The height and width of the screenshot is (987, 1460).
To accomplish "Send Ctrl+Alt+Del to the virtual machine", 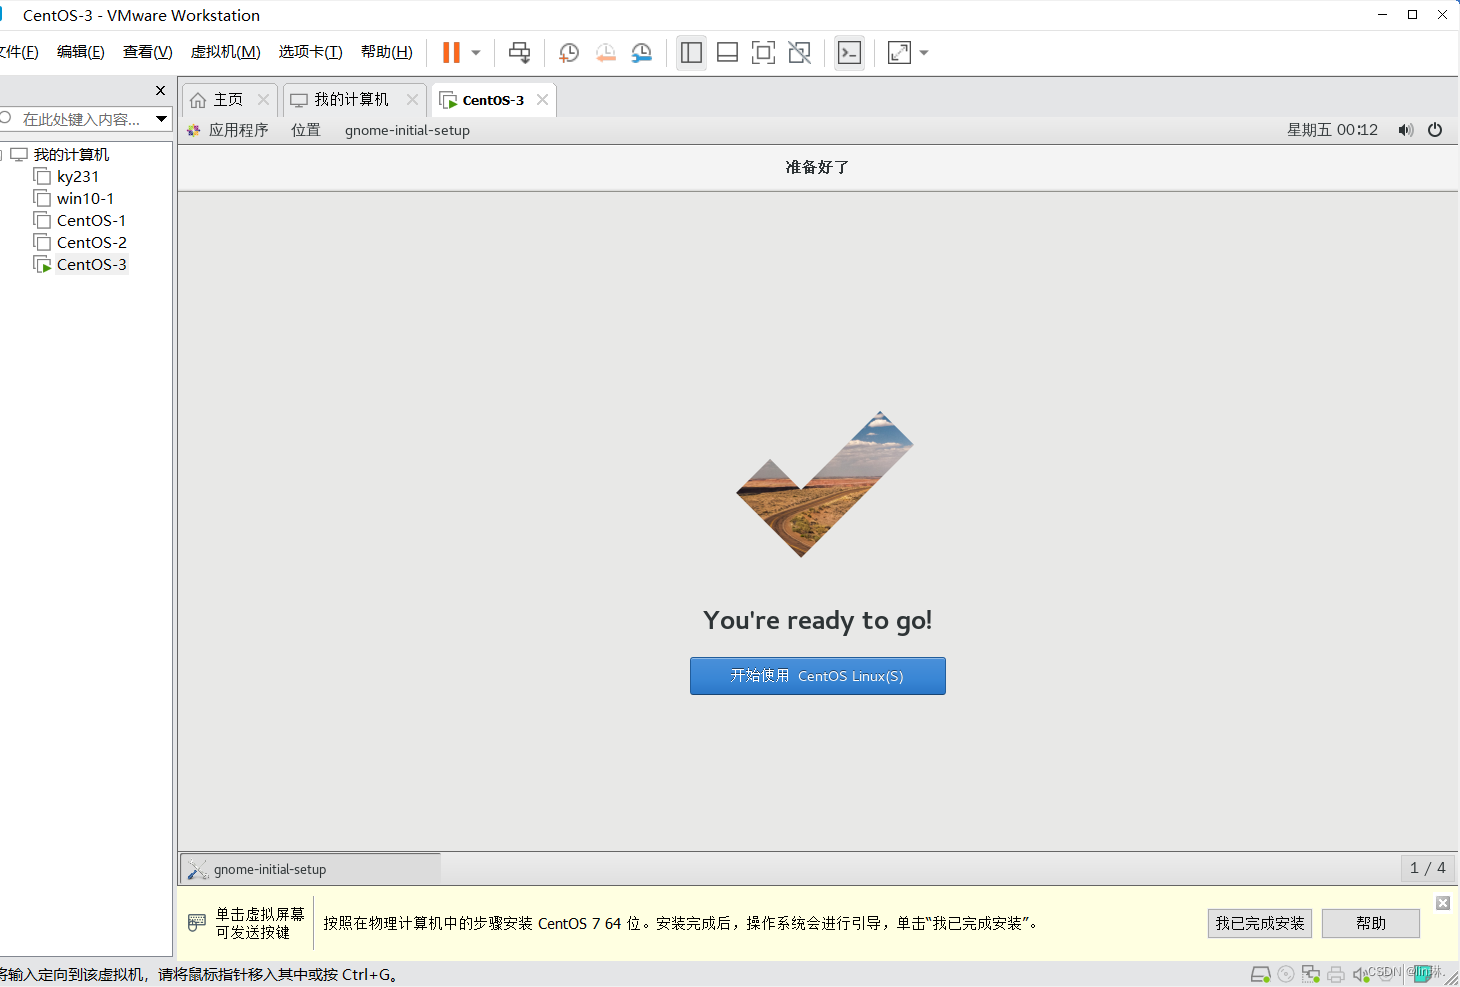I will [520, 52].
